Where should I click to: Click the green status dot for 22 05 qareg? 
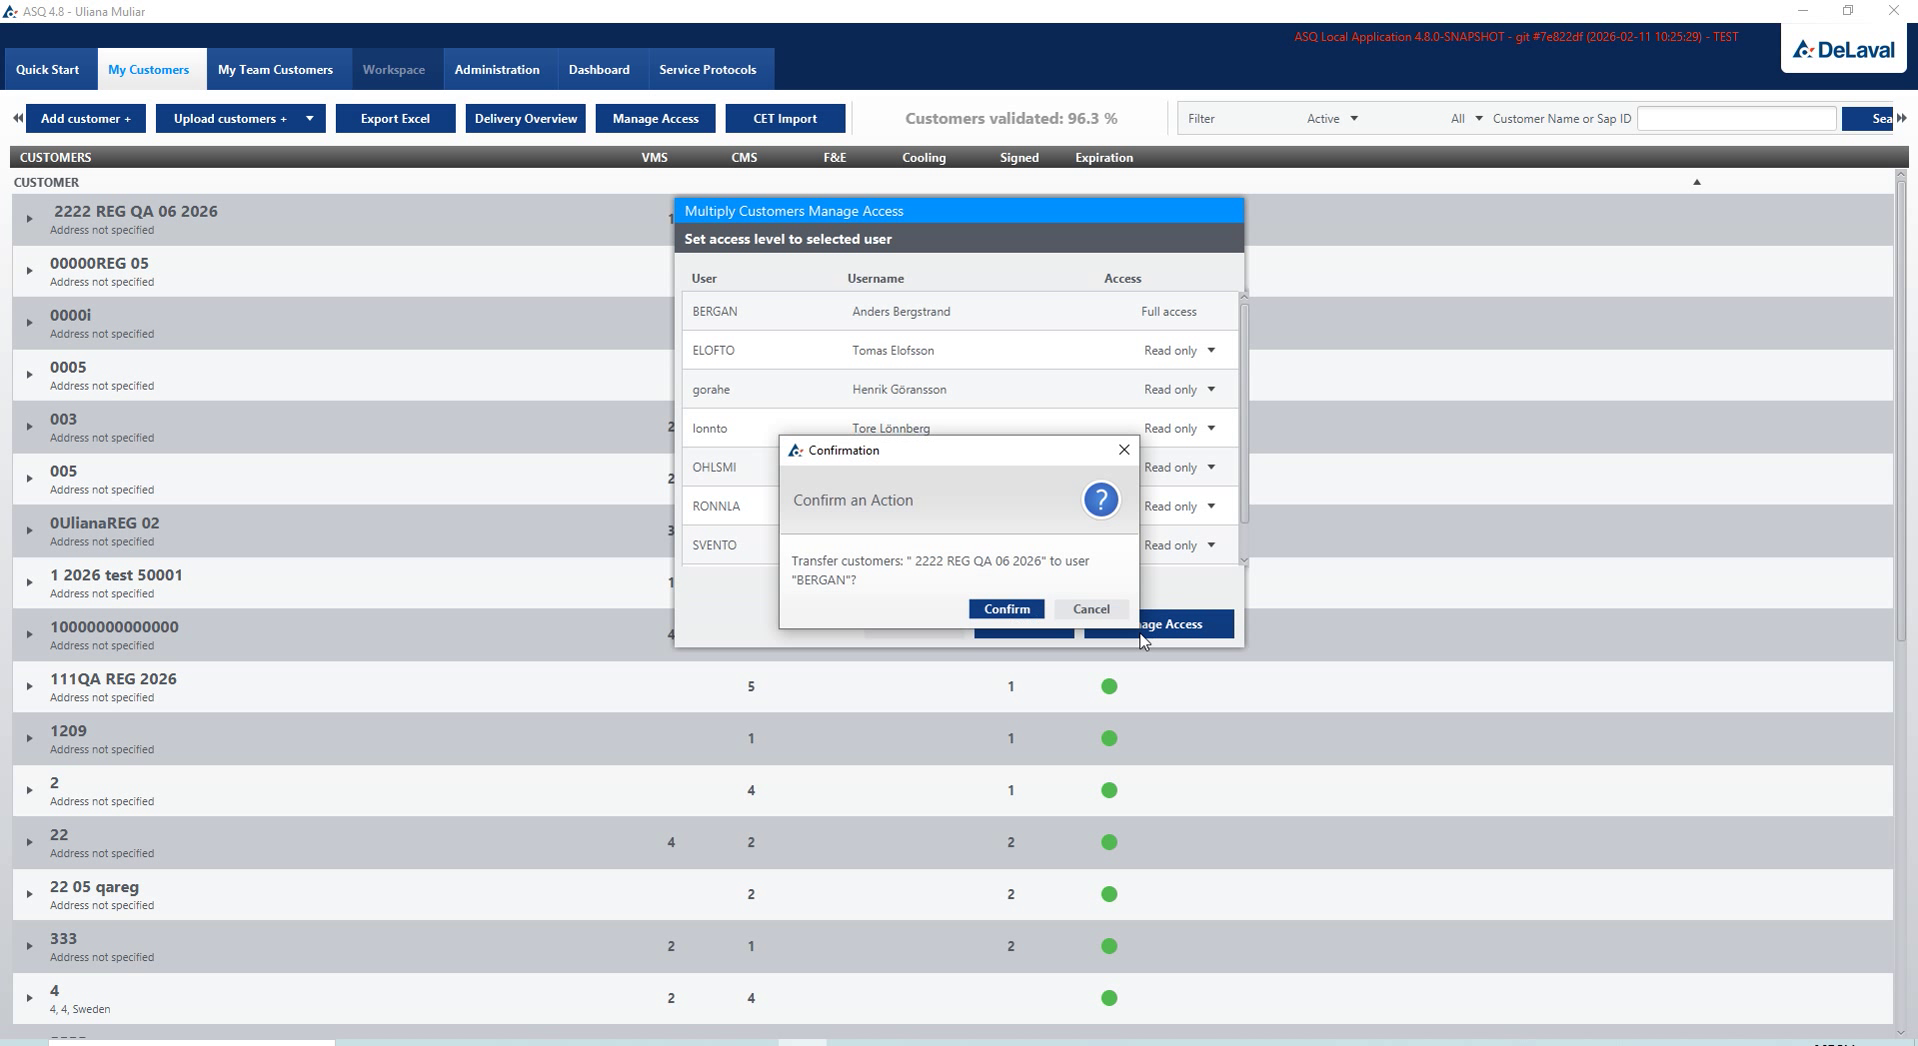point(1109,894)
